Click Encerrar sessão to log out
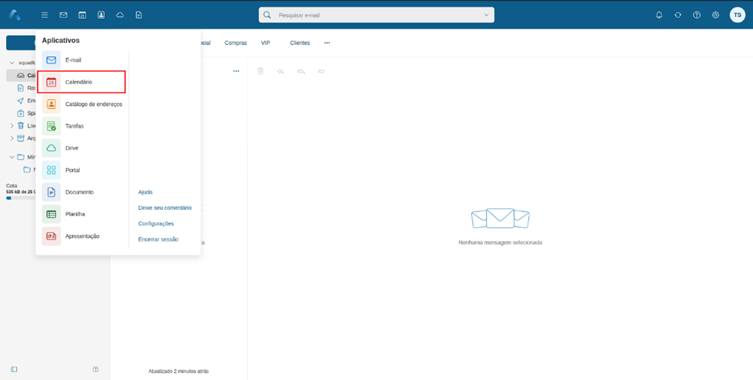753x380 pixels. pyautogui.click(x=158, y=239)
